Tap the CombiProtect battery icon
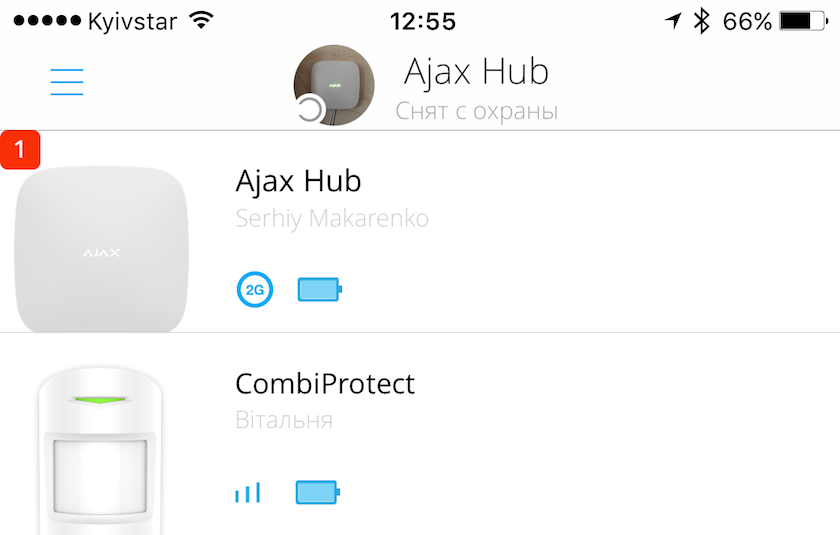Viewport: 840px width, 535px height. click(318, 492)
